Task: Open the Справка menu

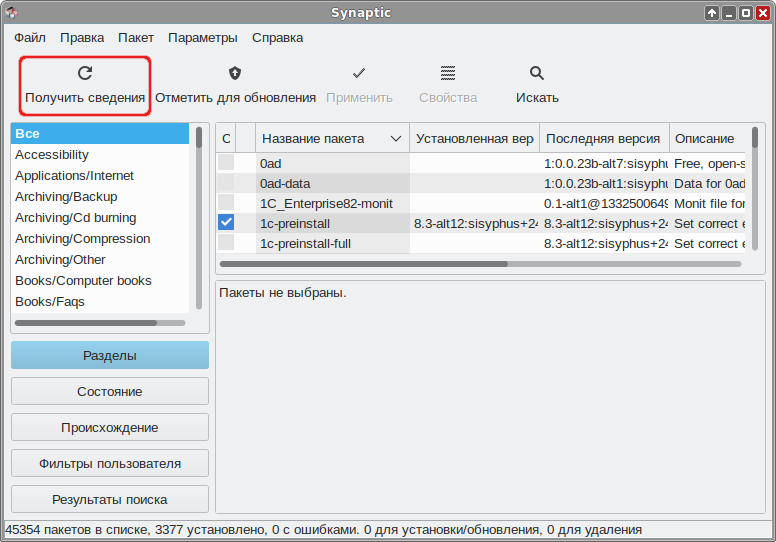Action: 278,38
